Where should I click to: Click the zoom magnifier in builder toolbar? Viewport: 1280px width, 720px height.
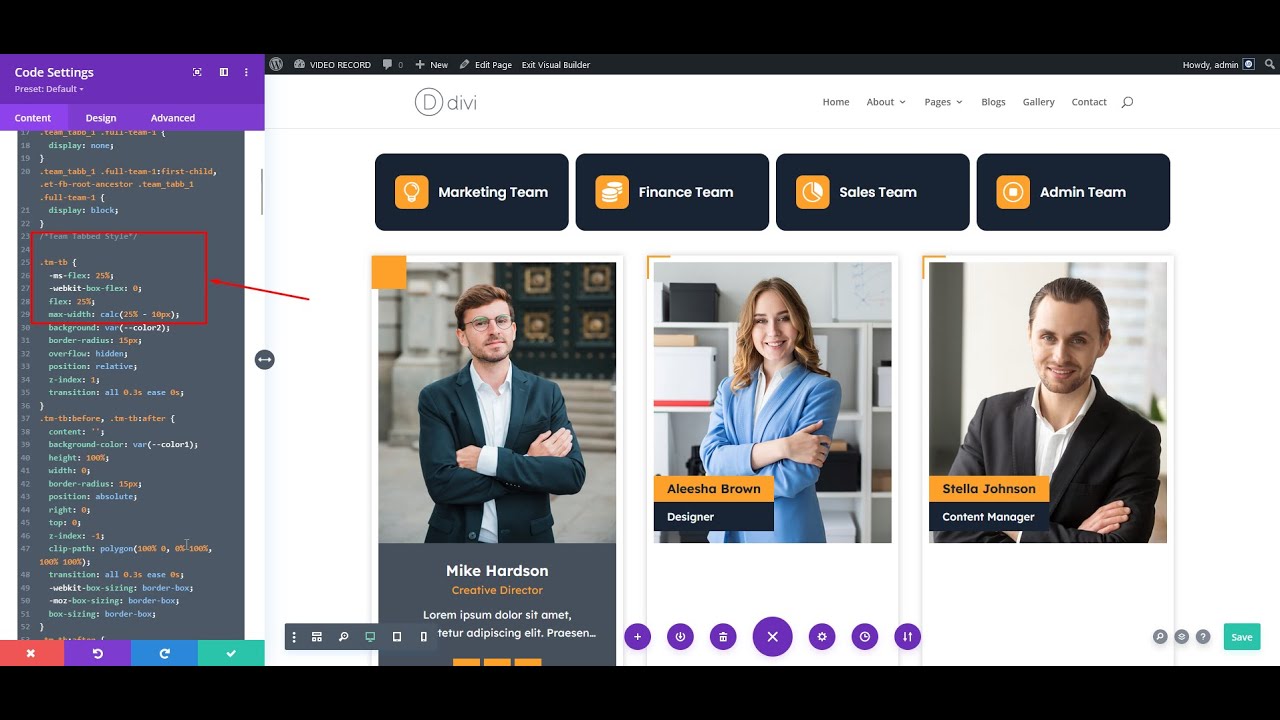pos(344,637)
